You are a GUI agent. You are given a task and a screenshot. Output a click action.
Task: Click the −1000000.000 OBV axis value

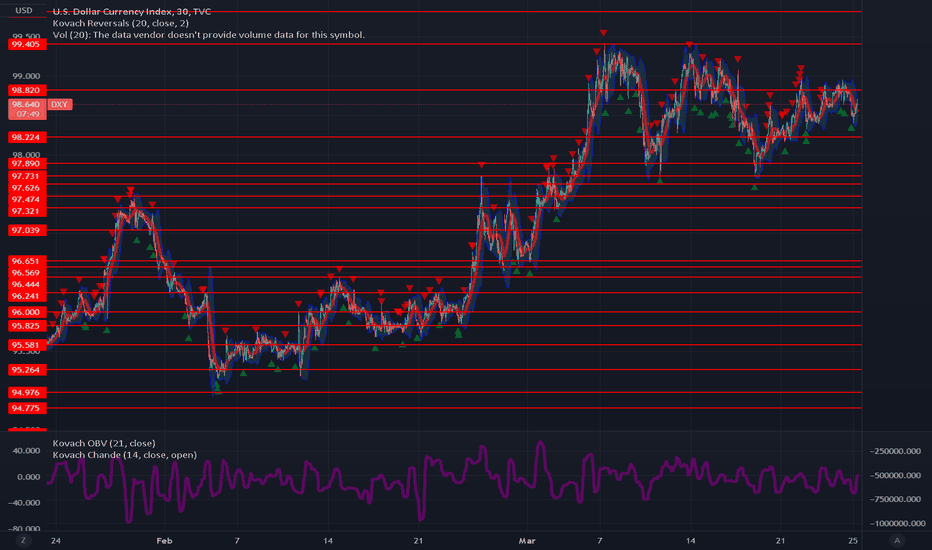click(x=898, y=524)
